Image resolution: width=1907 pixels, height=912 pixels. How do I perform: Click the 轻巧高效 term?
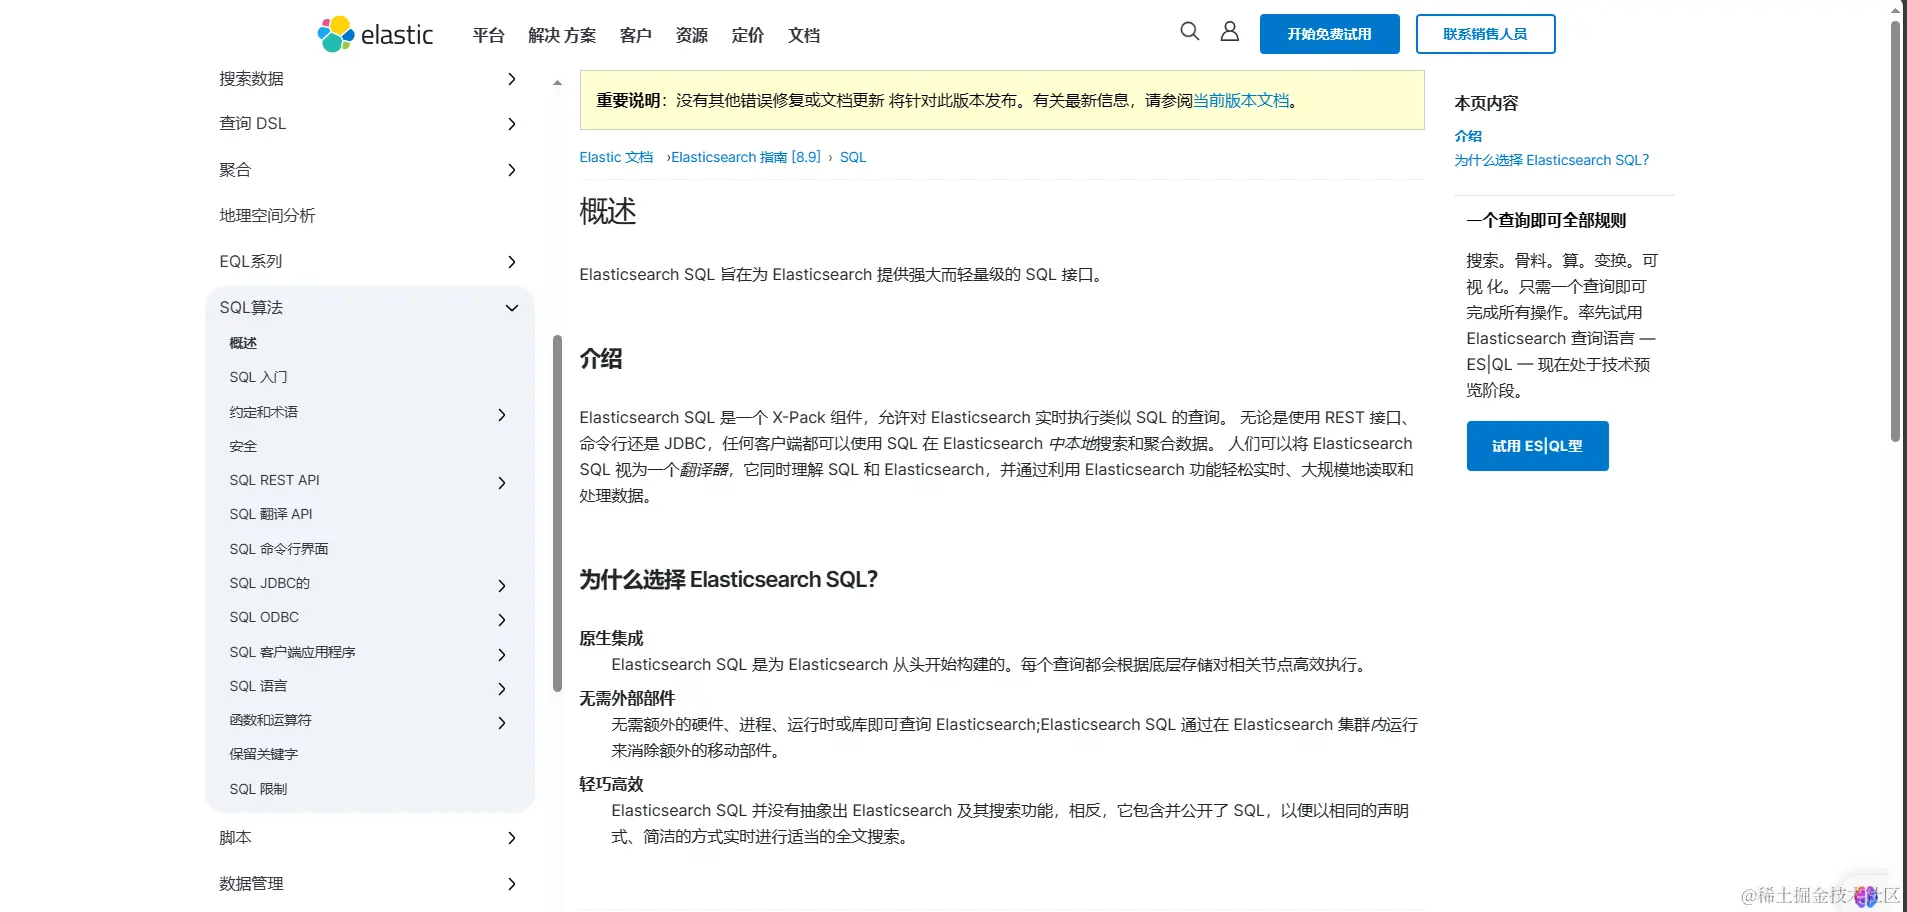(611, 784)
